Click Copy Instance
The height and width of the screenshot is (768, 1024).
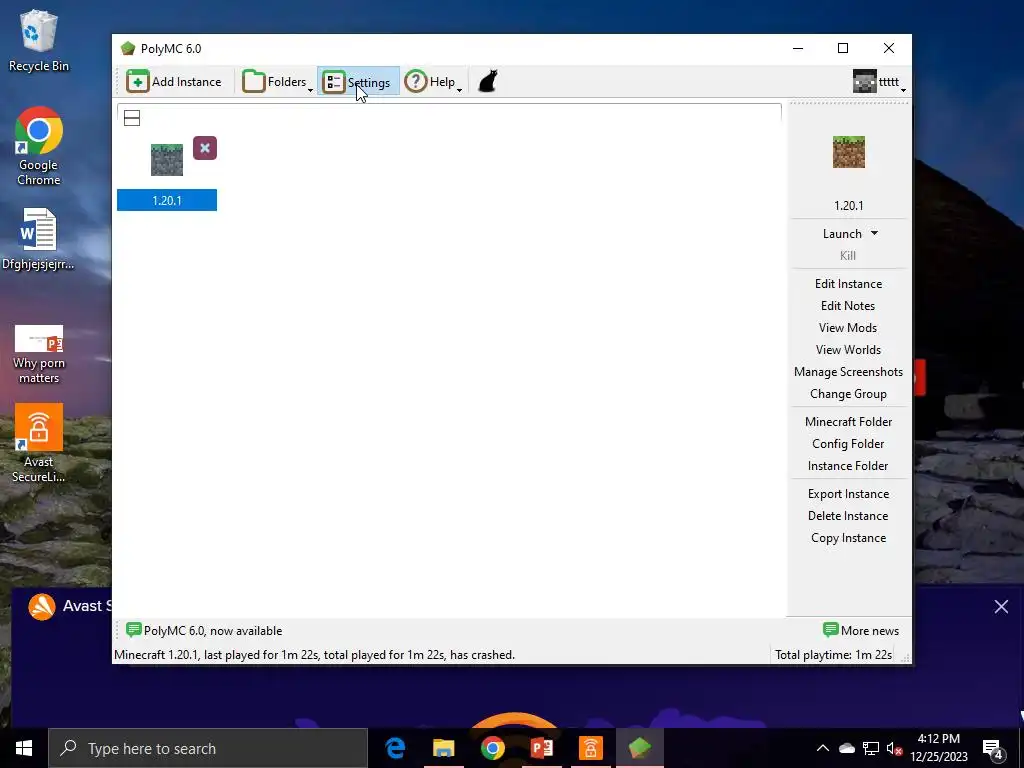click(x=848, y=538)
